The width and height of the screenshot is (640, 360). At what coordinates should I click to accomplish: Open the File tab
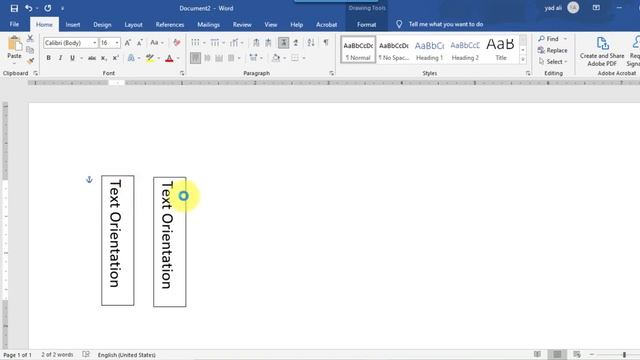tap(14, 24)
